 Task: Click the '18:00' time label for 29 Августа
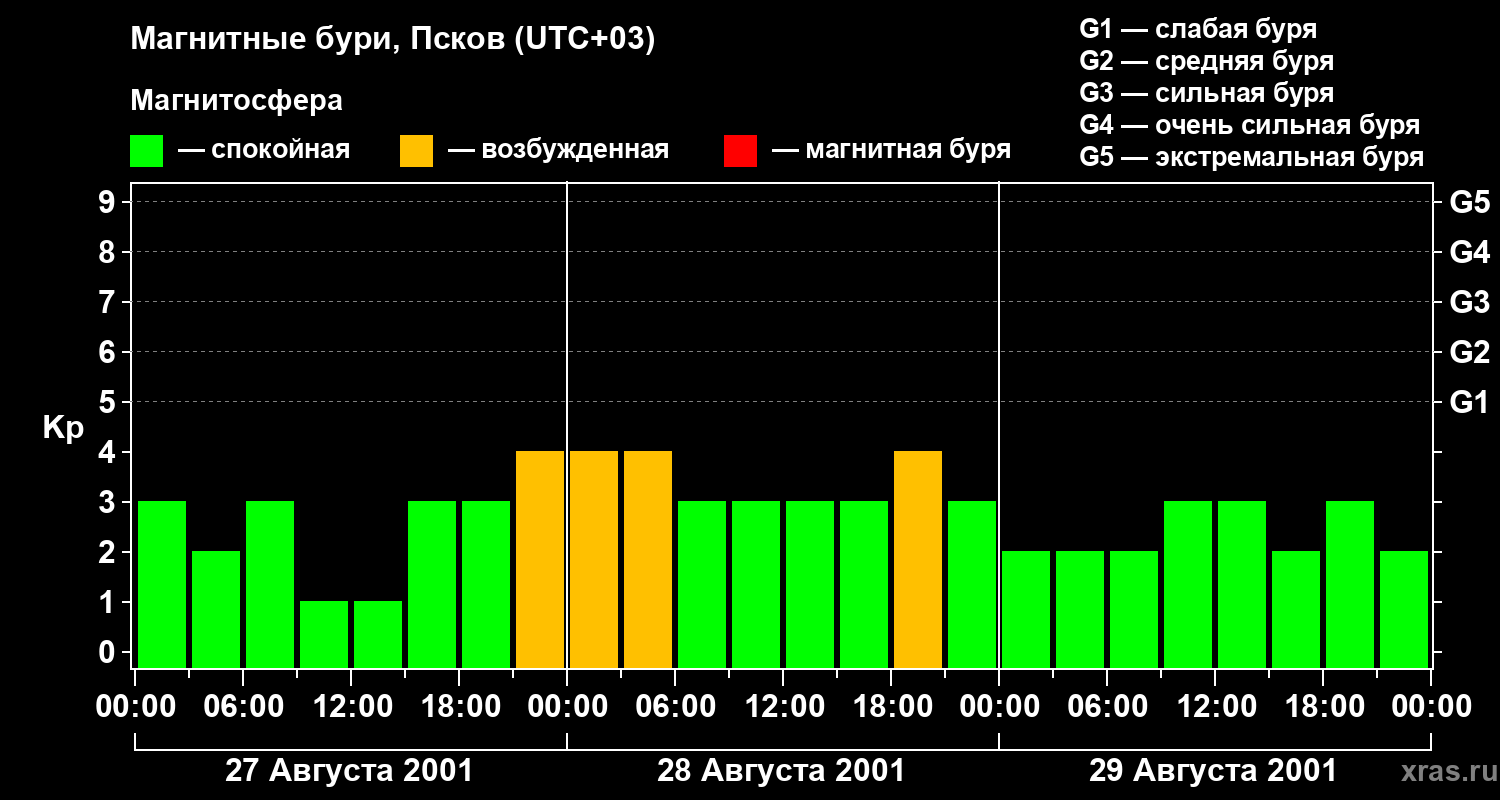coord(1323,707)
